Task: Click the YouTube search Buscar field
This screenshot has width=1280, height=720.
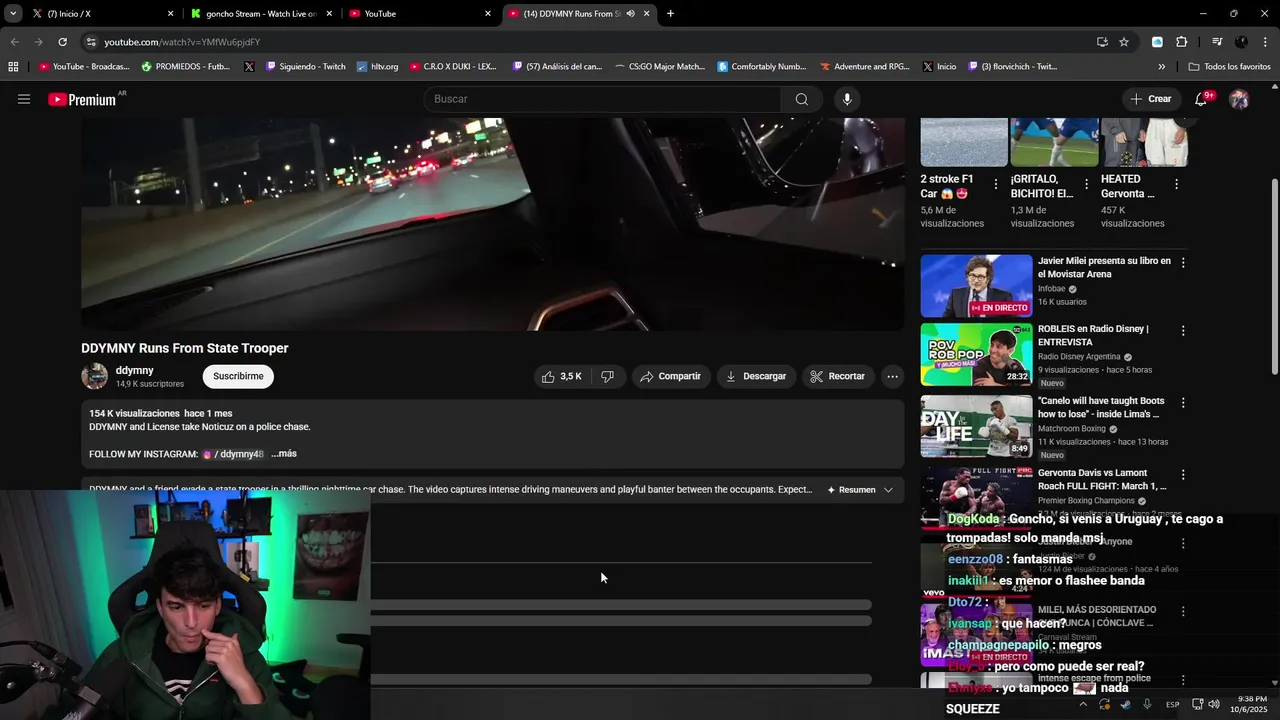Action: pyautogui.click(x=604, y=99)
